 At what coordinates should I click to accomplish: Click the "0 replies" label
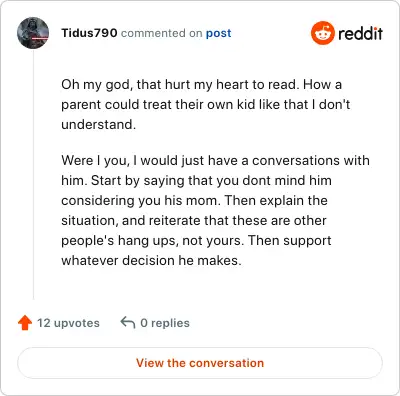165,323
